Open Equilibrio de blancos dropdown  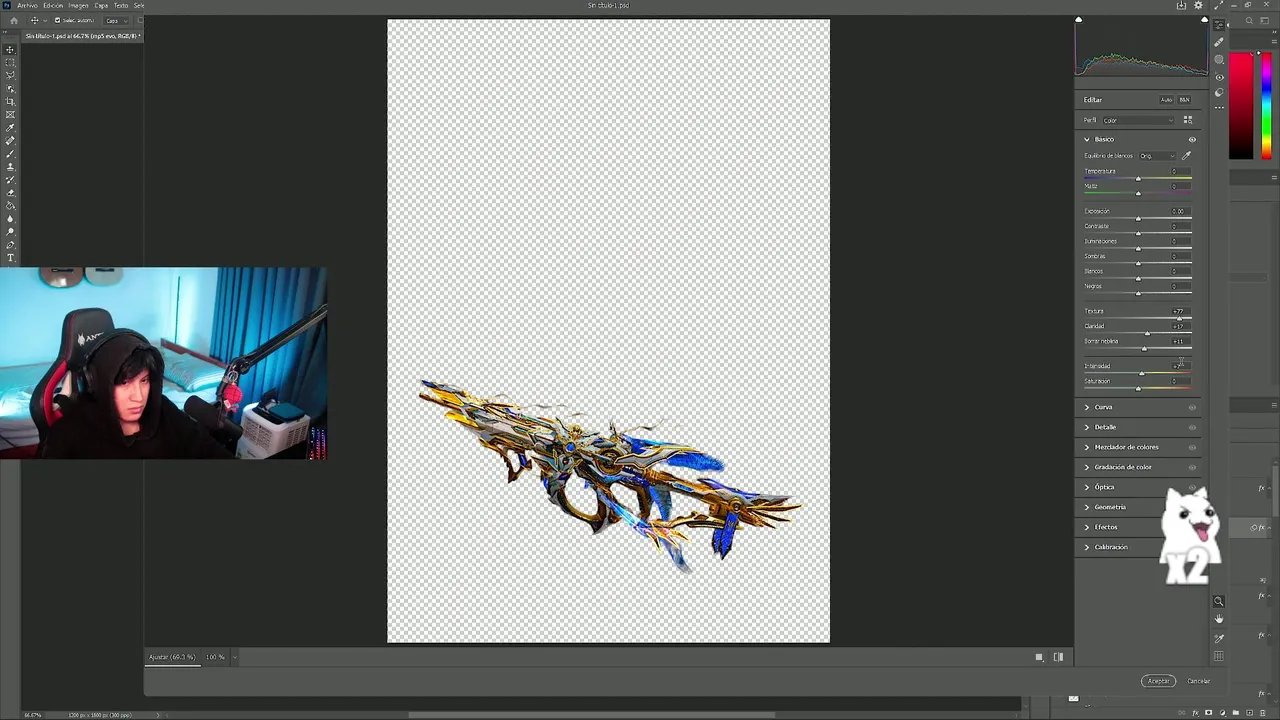point(1158,156)
